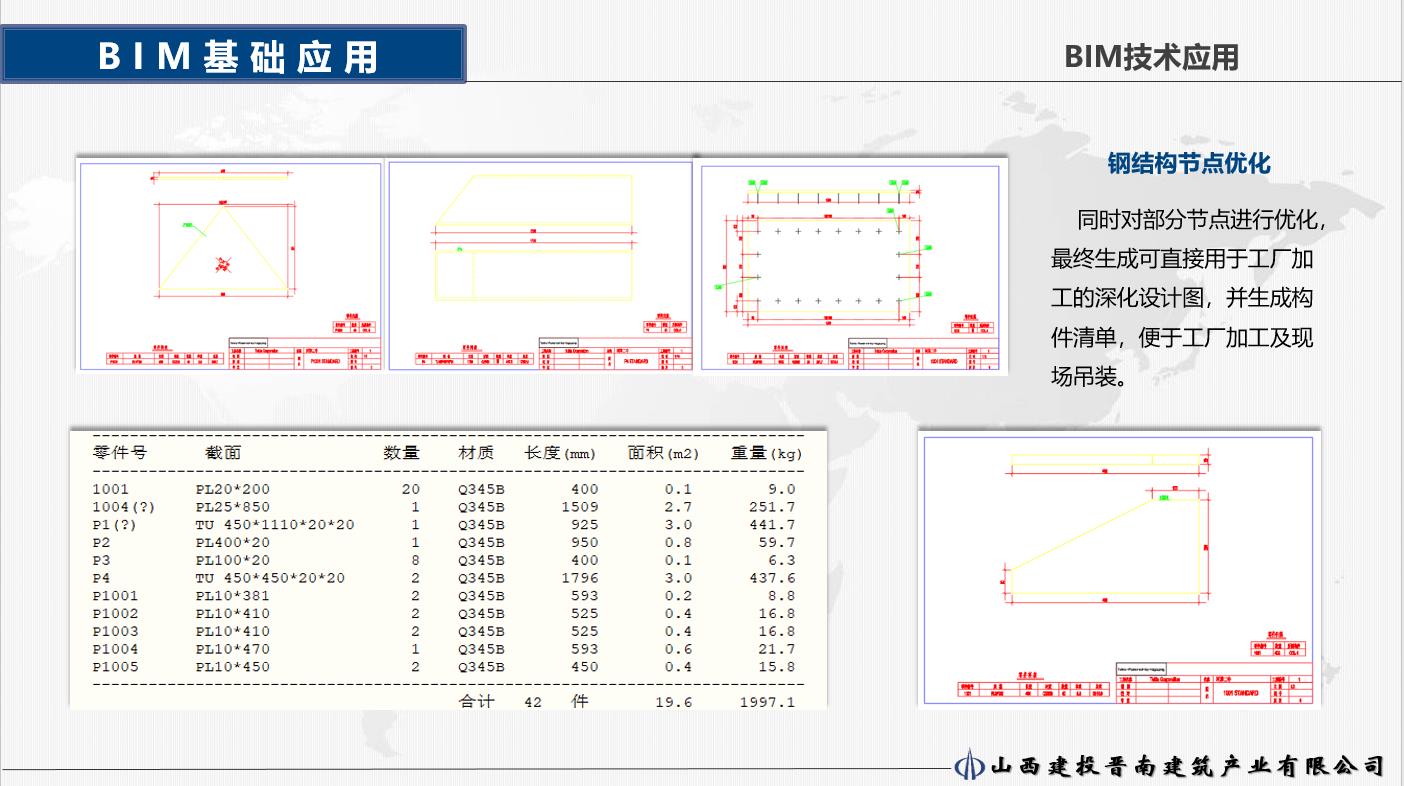Click the weight value 437.6

(x=773, y=578)
